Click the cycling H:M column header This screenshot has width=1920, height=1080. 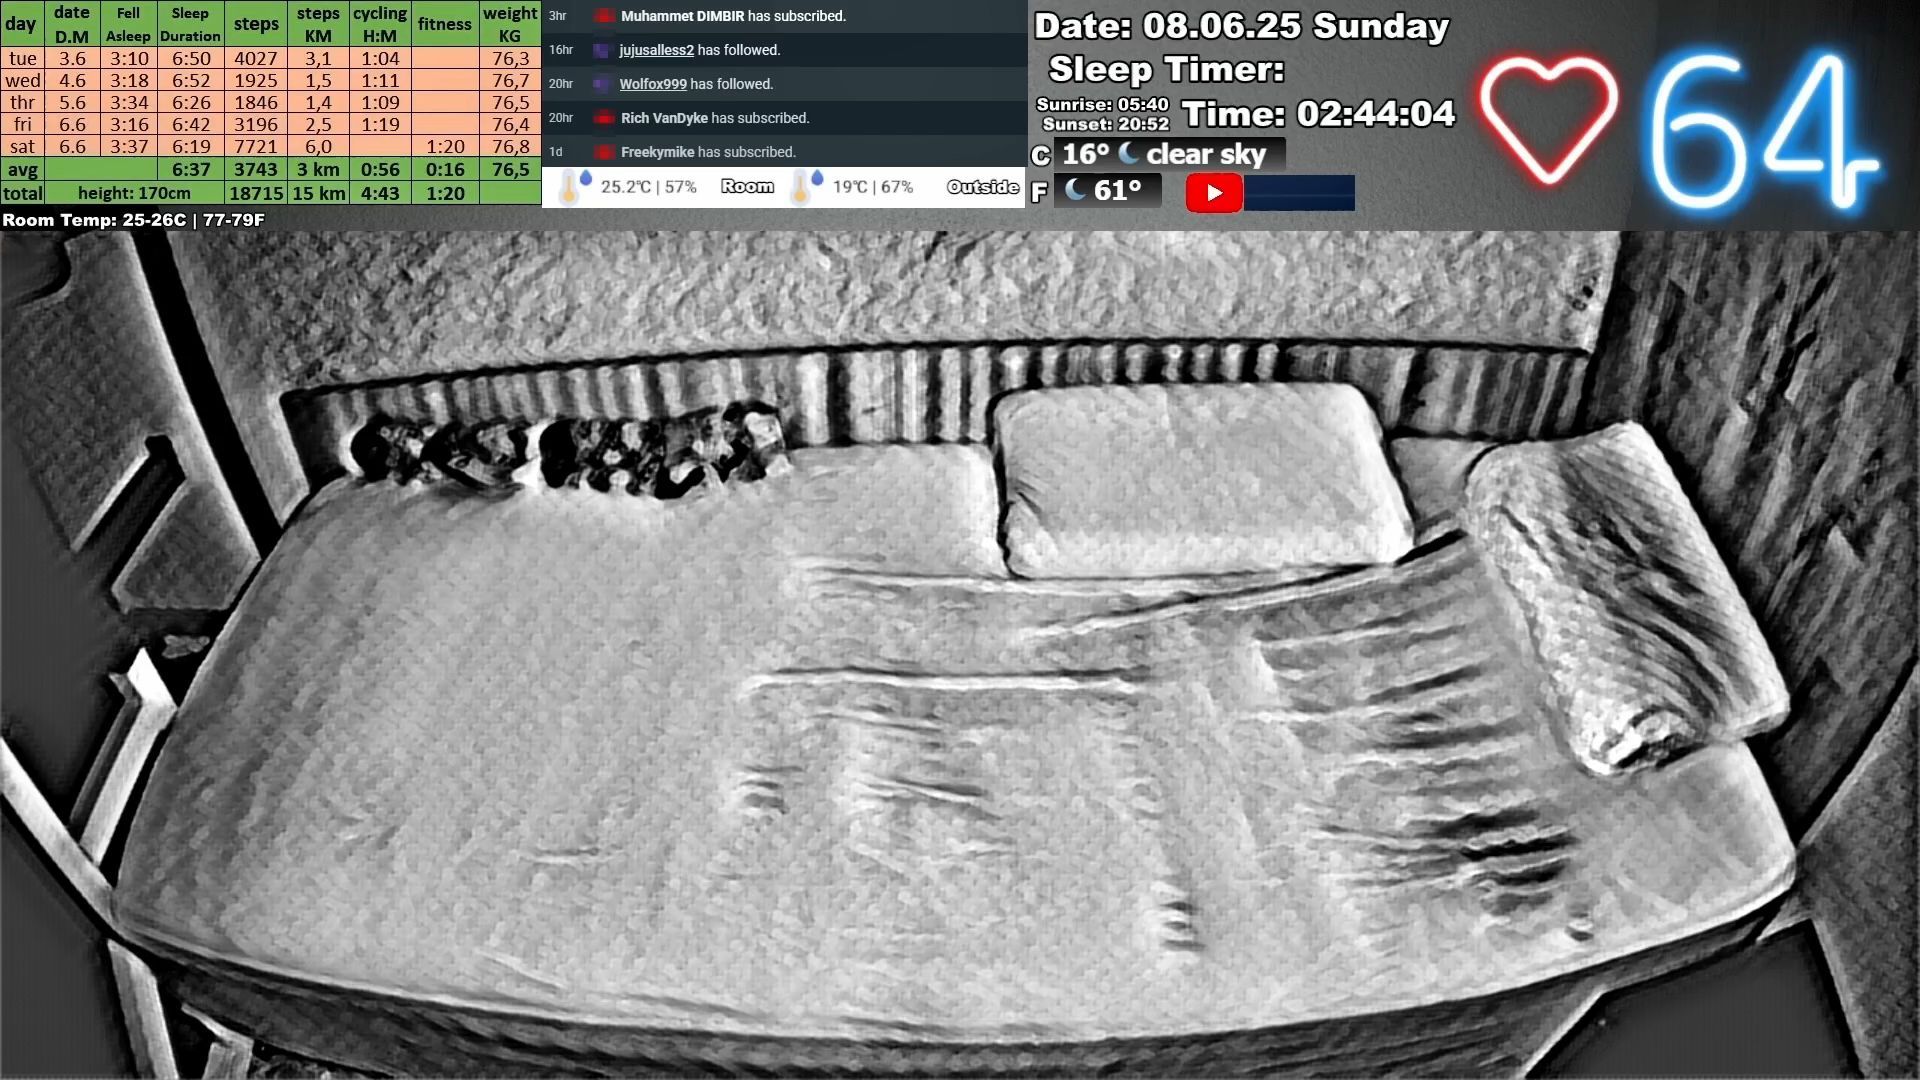[x=380, y=23]
